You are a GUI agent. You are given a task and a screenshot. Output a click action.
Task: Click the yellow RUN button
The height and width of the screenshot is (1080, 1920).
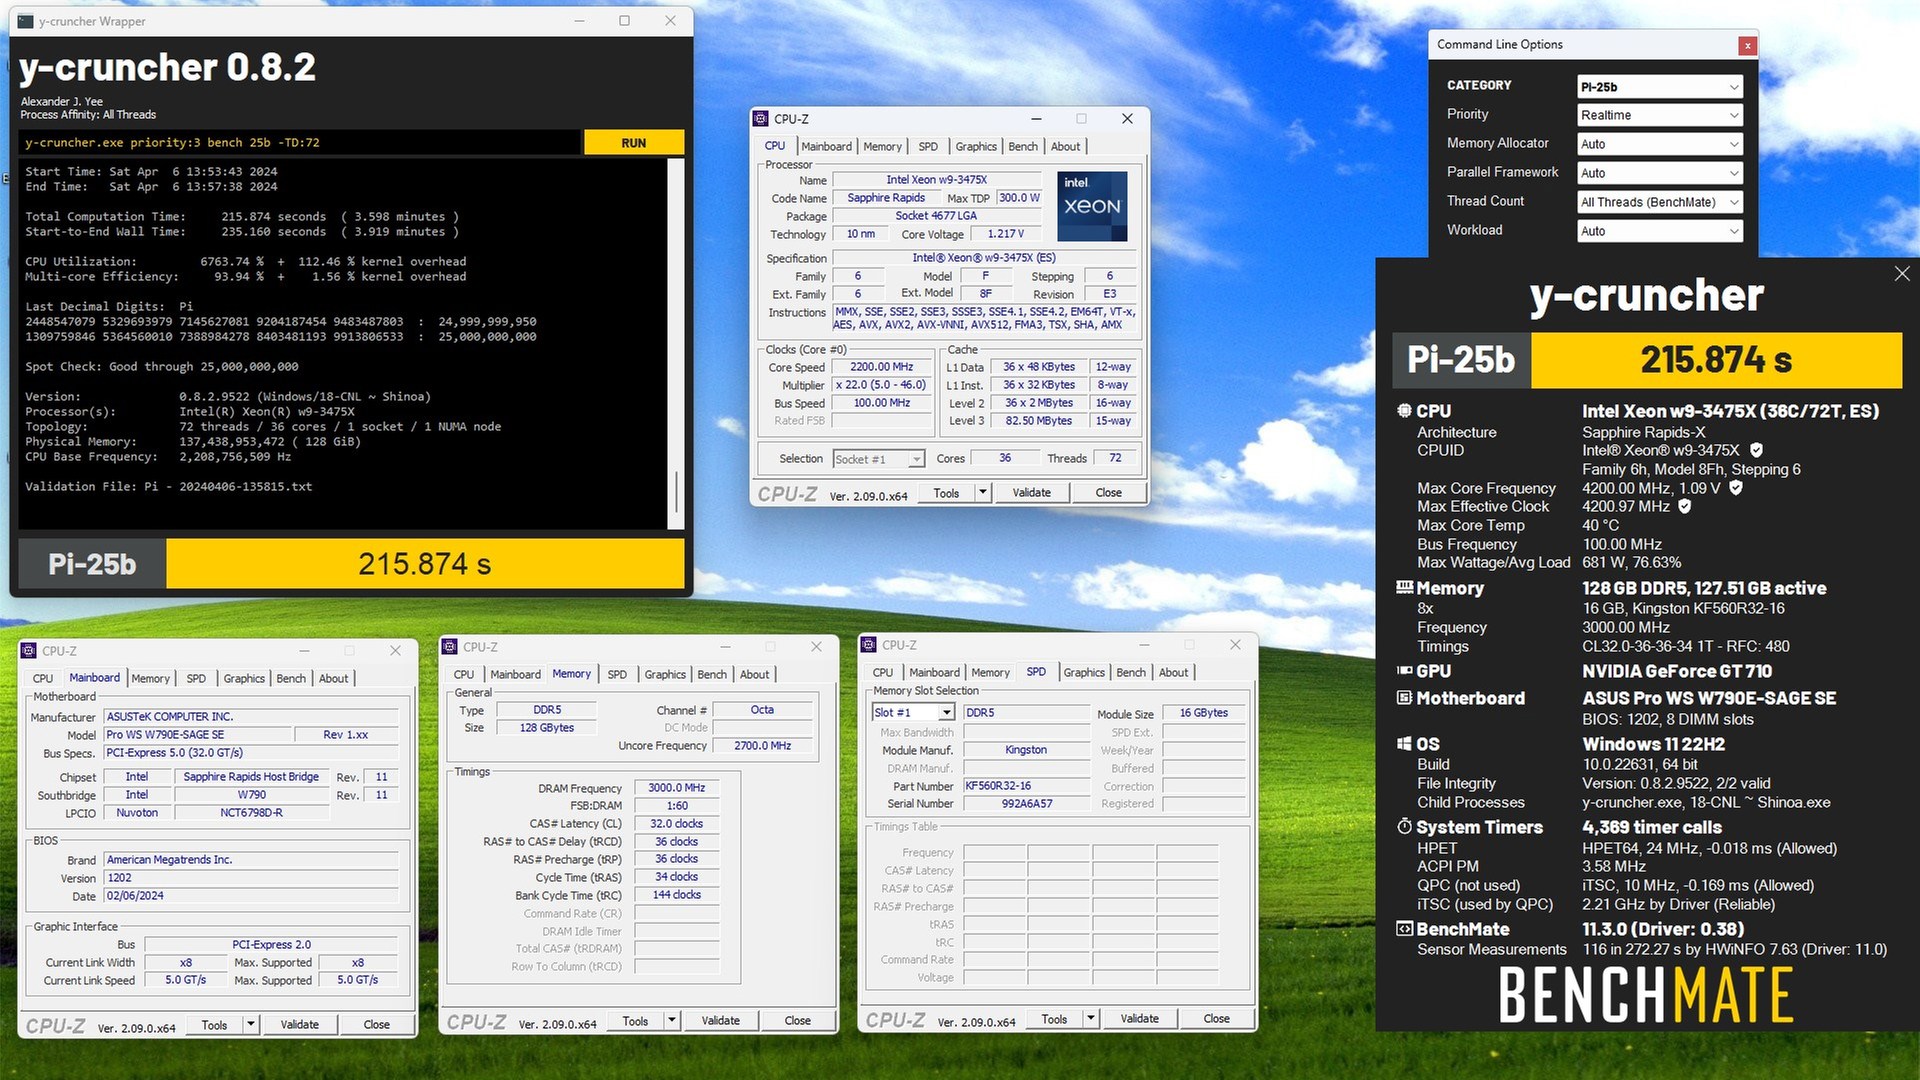633,143
